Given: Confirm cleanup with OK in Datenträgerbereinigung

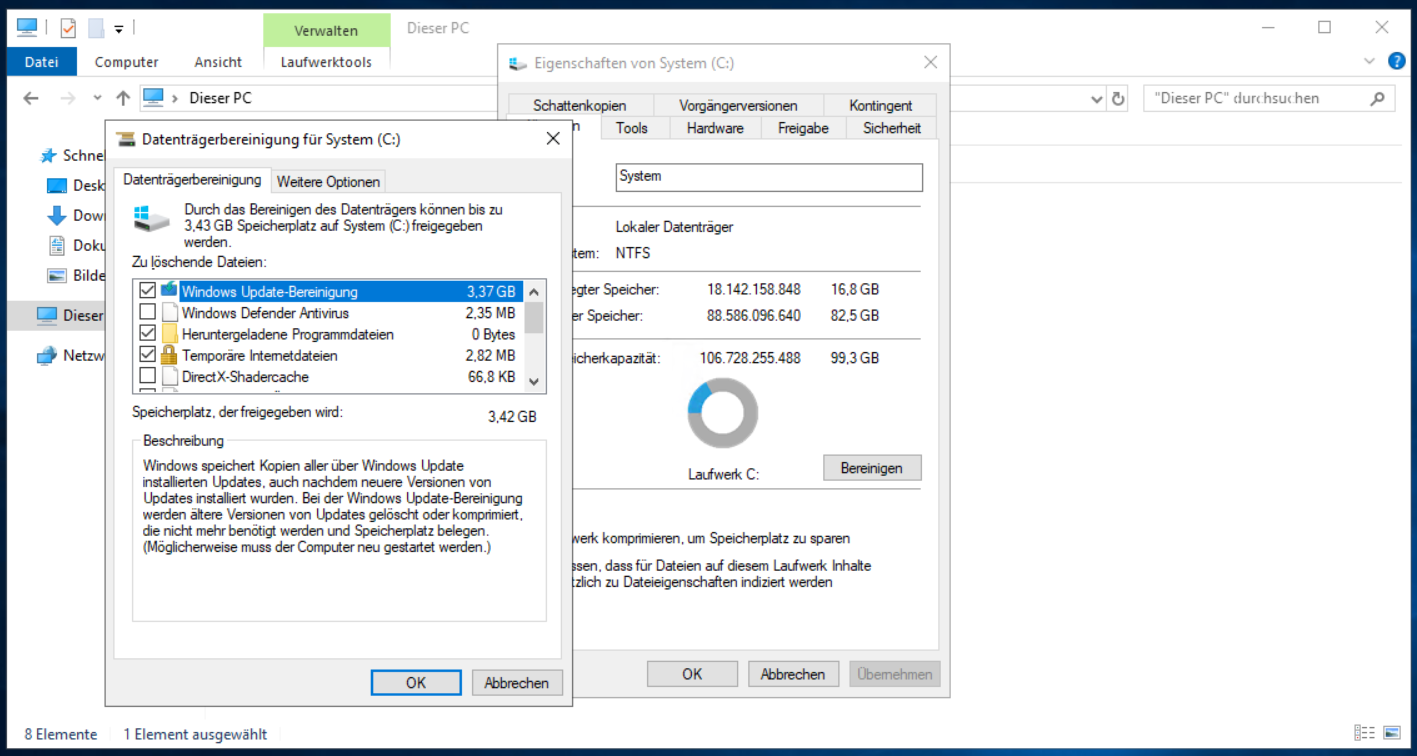Looking at the screenshot, I should click(x=416, y=683).
